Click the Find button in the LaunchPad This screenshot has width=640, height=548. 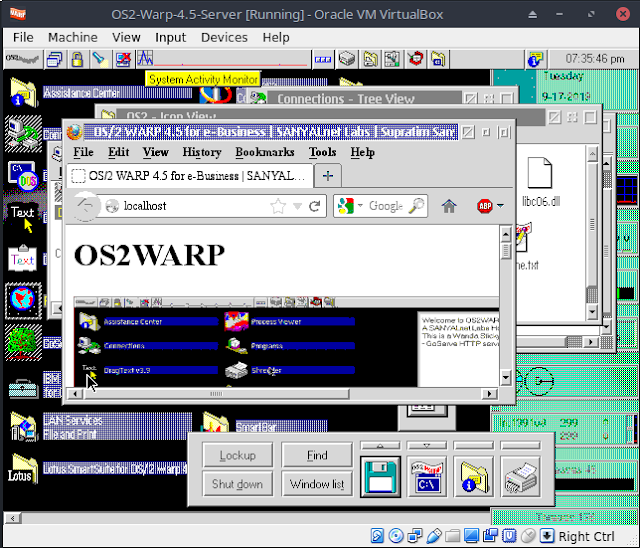[x=317, y=455]
